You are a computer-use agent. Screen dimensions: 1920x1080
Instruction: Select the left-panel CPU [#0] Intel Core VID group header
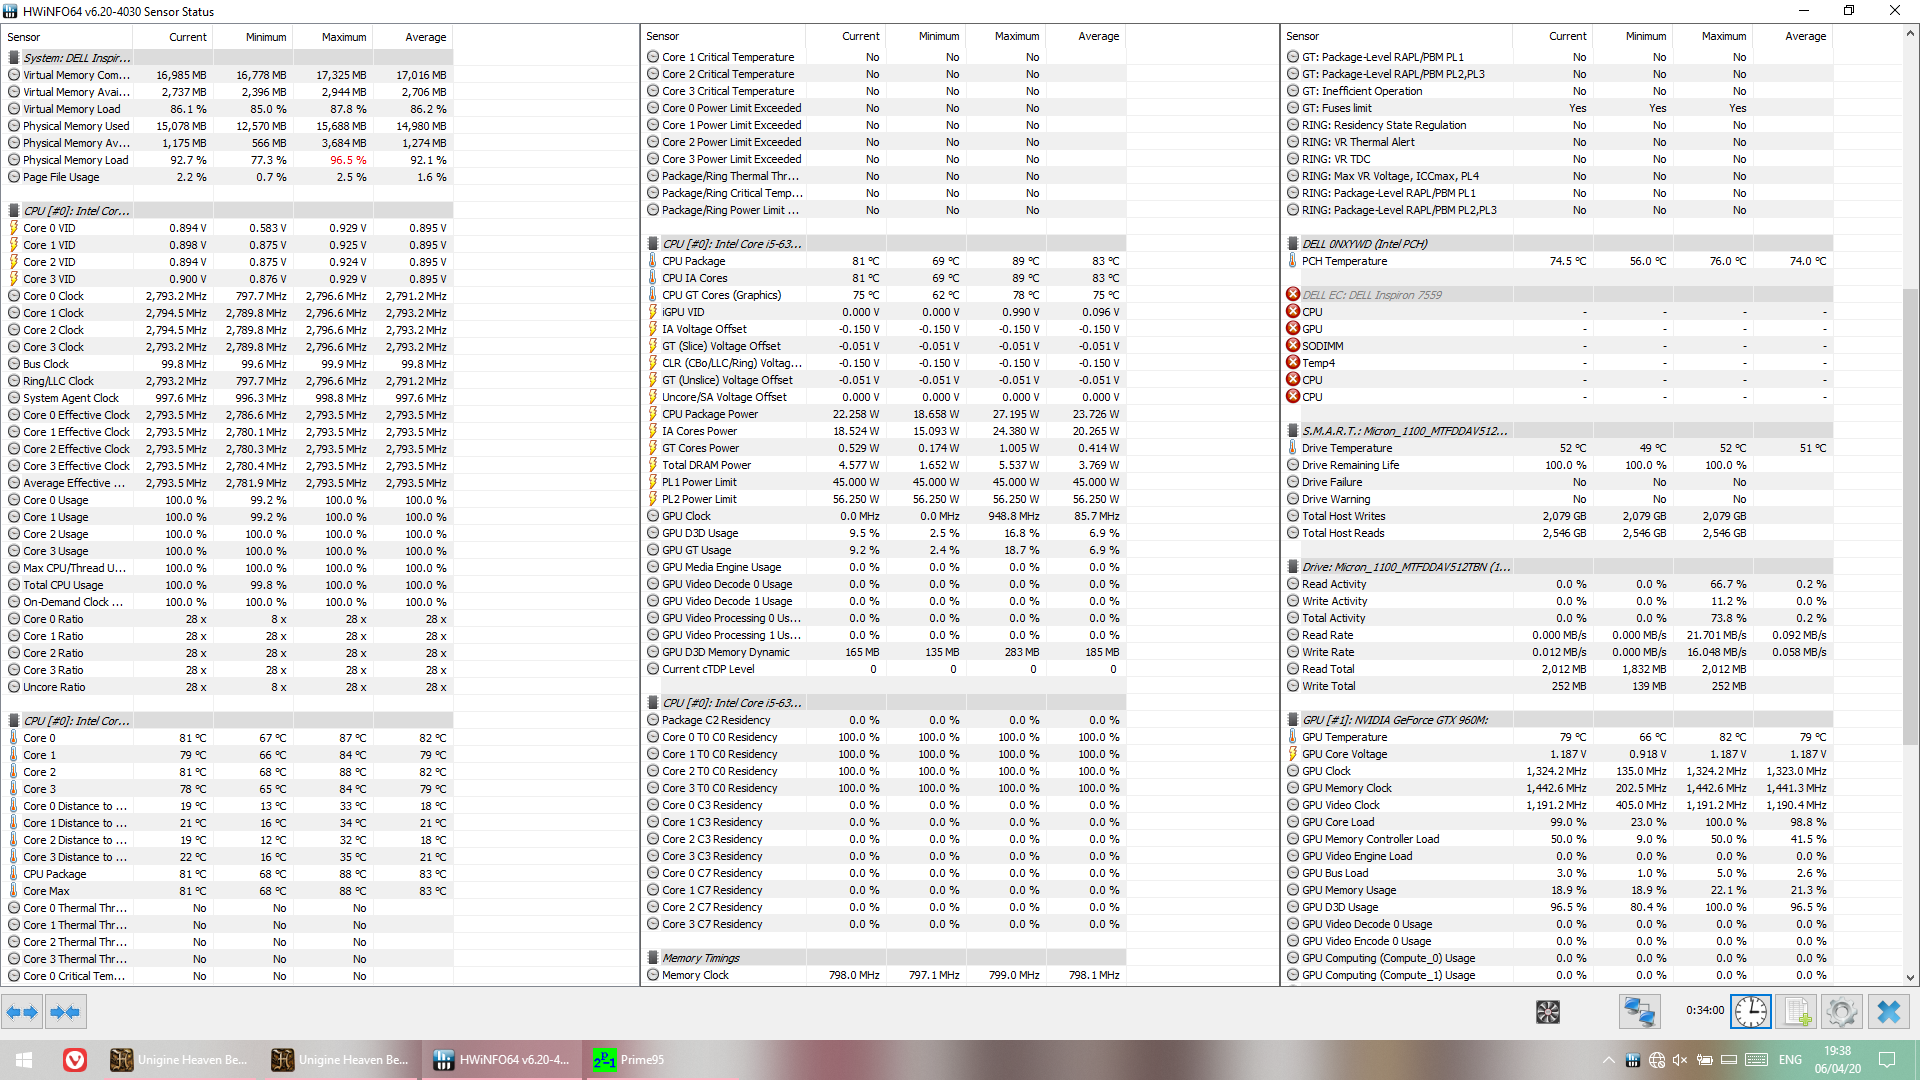click(x=229, y=211)
